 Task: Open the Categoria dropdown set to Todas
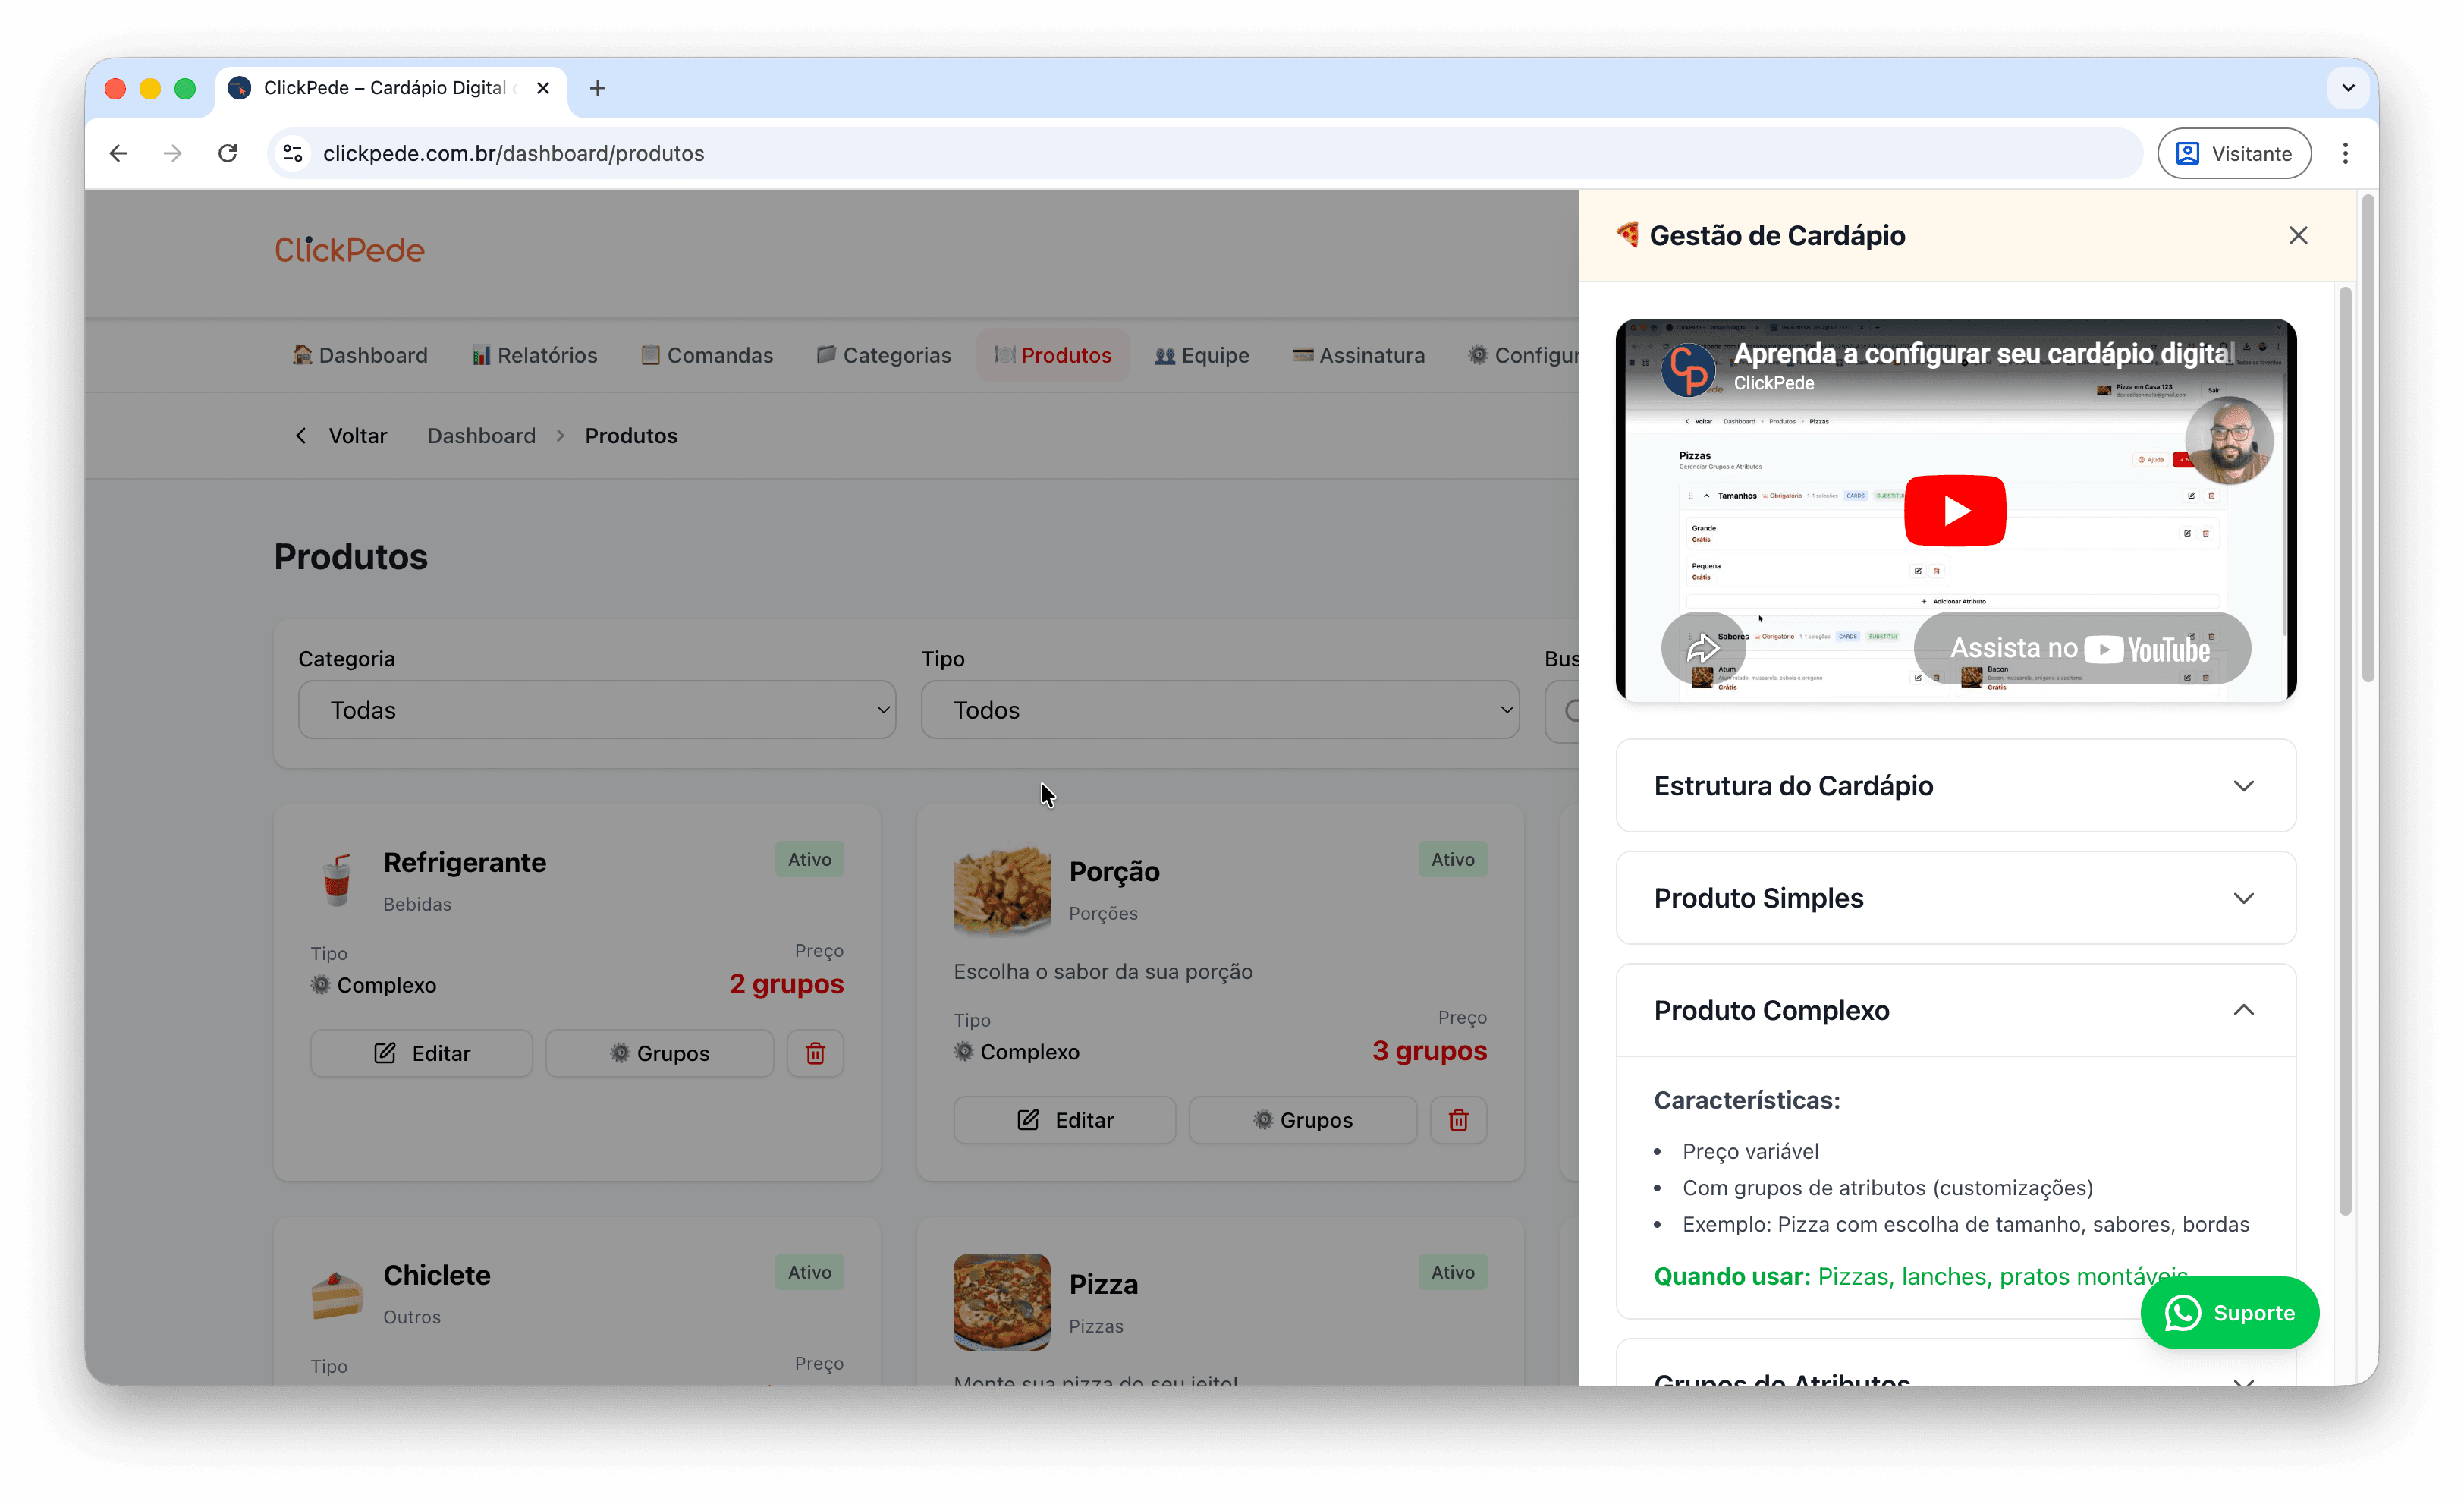[x=597, y=710]
